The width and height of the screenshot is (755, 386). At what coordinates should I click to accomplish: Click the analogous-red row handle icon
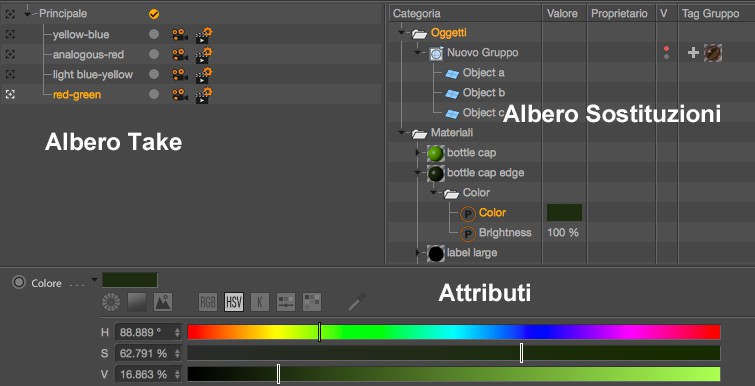(x=10, y=54)
